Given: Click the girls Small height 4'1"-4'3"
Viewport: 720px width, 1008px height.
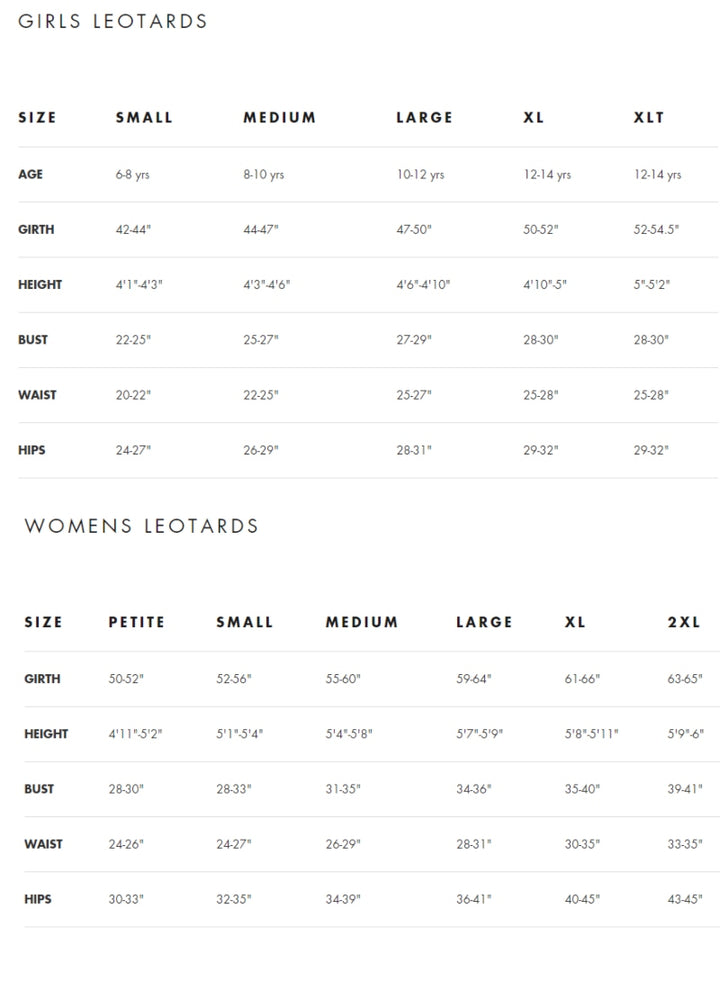Looking at the screenshot, I should click(139, 285).
